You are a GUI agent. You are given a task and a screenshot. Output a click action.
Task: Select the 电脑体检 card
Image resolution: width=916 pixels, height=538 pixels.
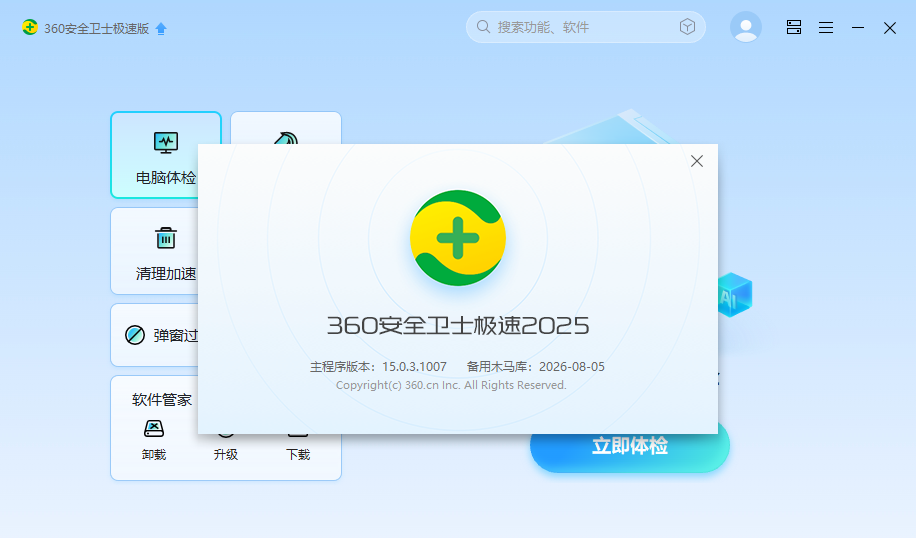pos(154,155)
